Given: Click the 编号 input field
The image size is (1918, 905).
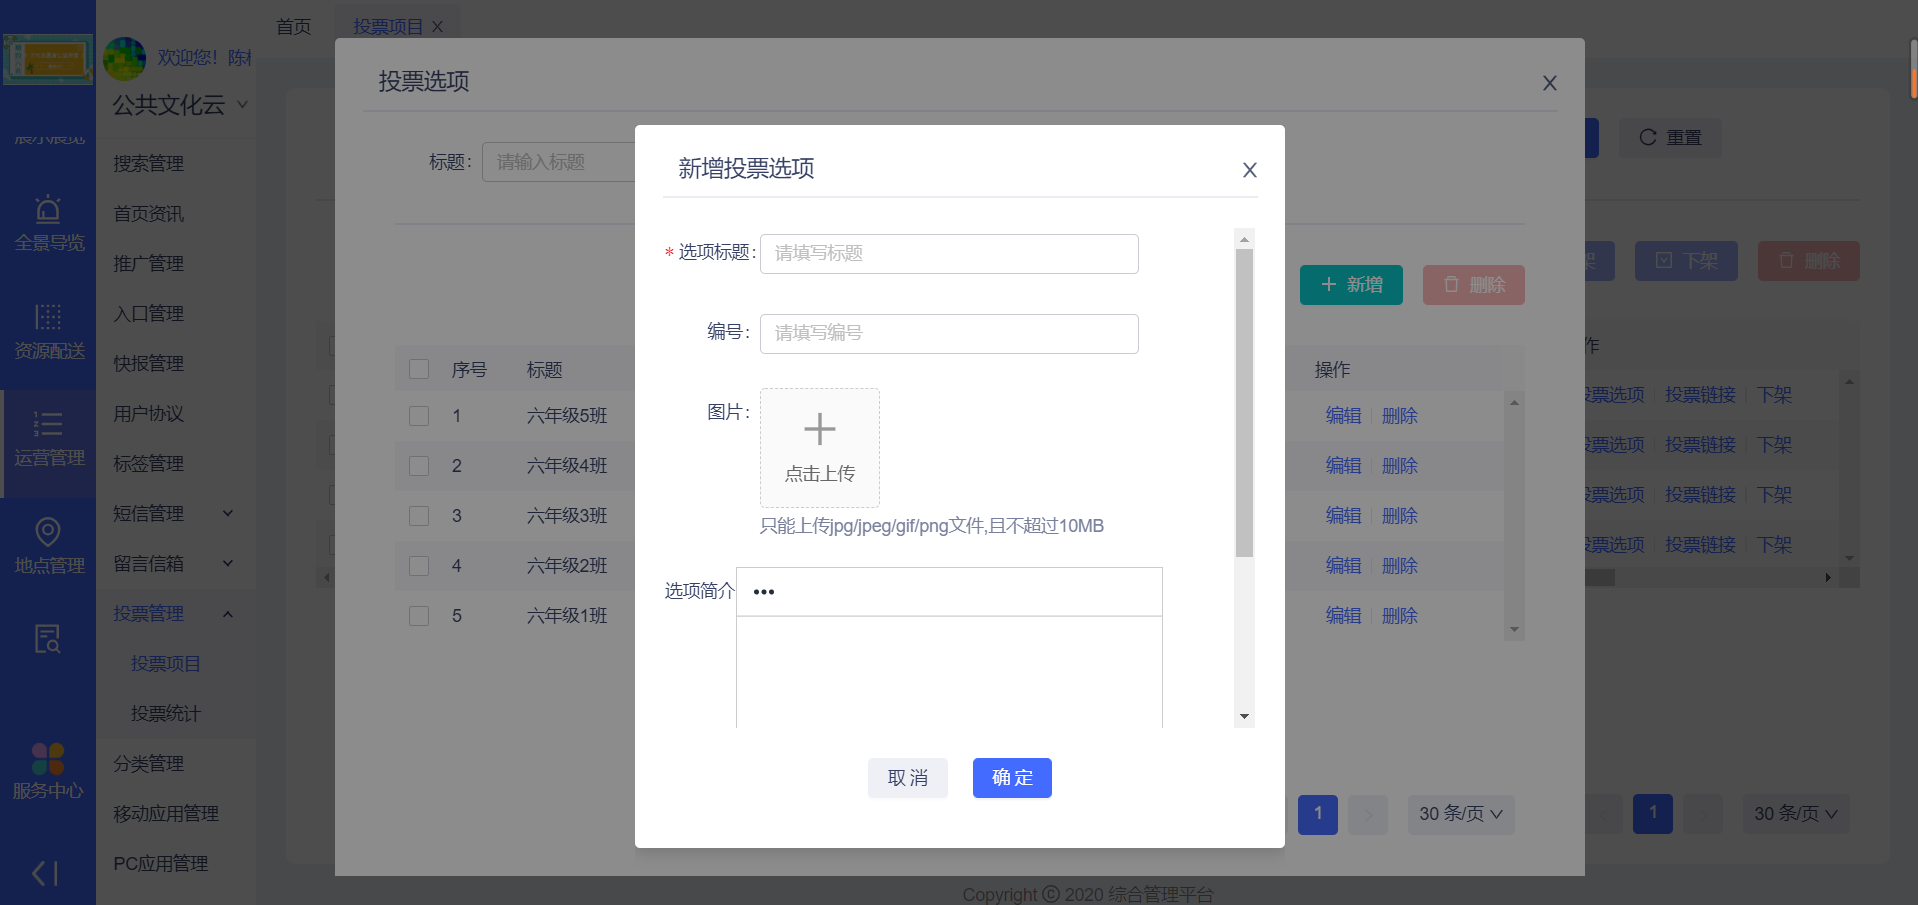Looking at the screenshot, I should click(x=949, y=334).
